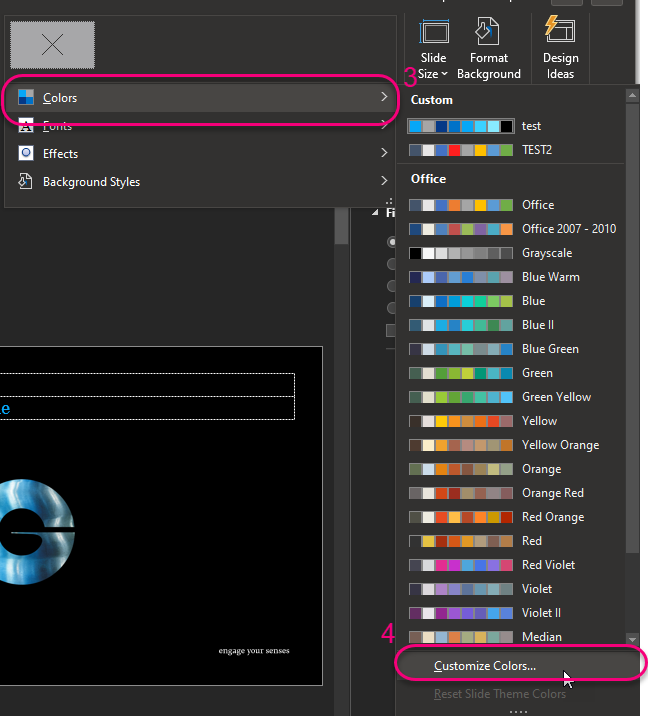The width and height of the screenshot is (648, 716).
Task: Select the blue circular logo on slide
Action: tap(37, 532)
